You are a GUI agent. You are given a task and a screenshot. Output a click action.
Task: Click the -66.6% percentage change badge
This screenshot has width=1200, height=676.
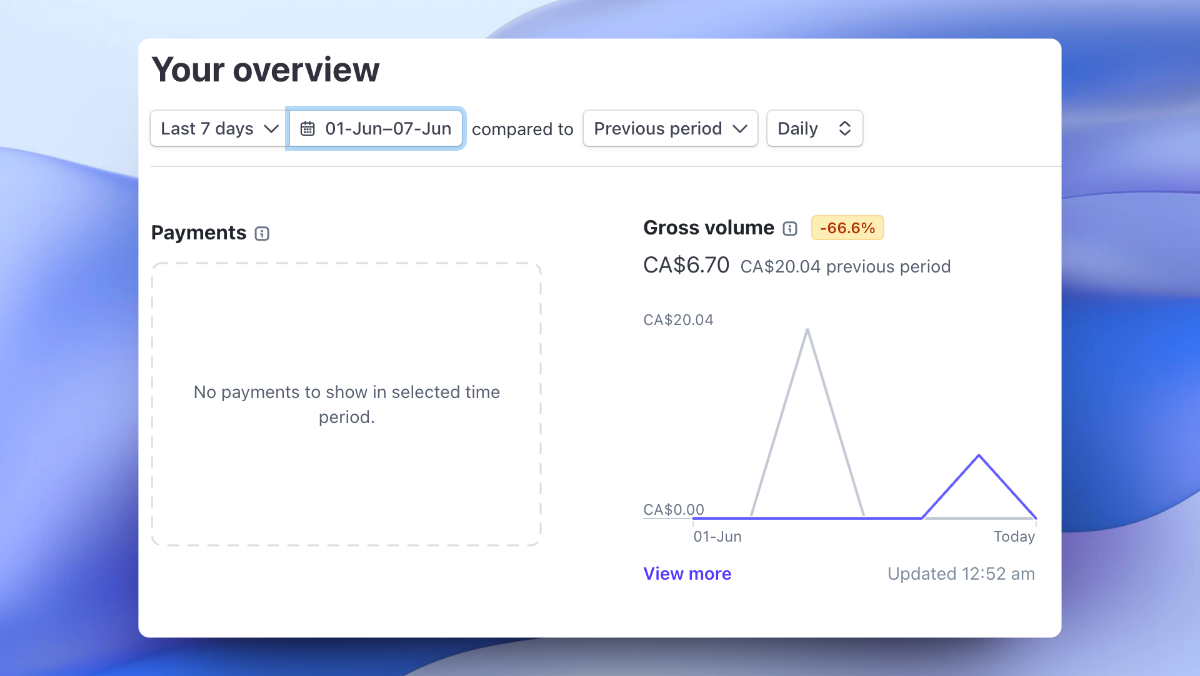[847, 227]
